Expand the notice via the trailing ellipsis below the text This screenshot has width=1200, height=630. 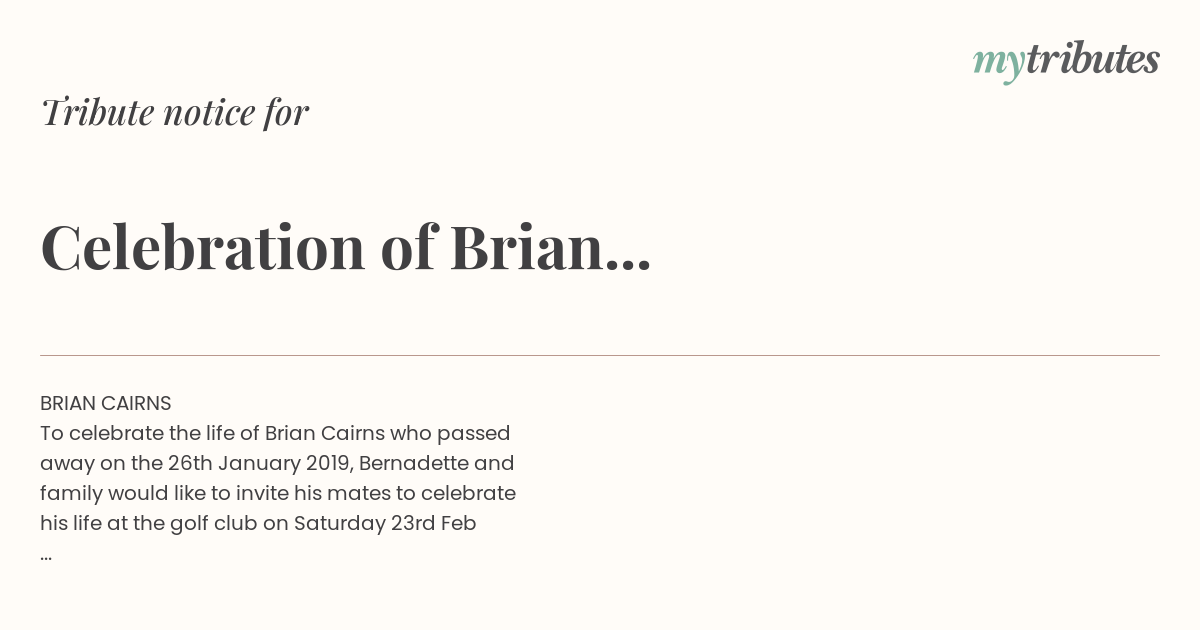[46, 557]
